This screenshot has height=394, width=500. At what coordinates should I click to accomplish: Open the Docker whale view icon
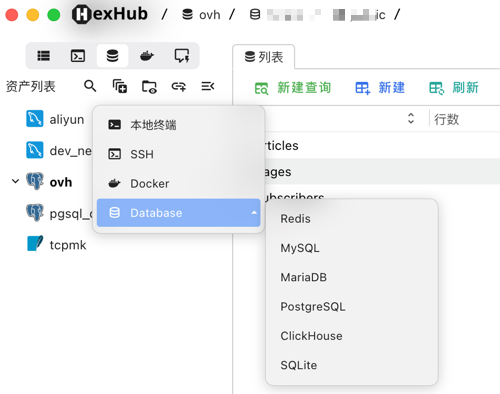[147, 56]
